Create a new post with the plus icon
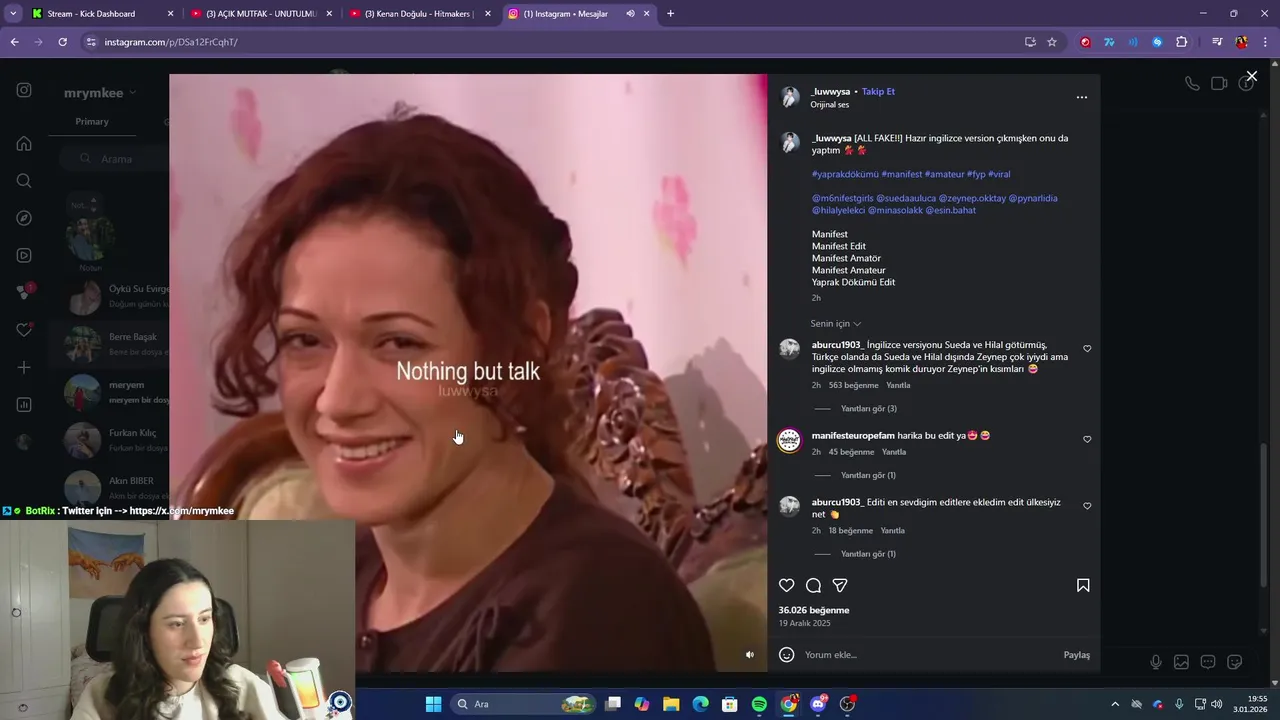Screen dimensions: 1280x720 (24, 367)
